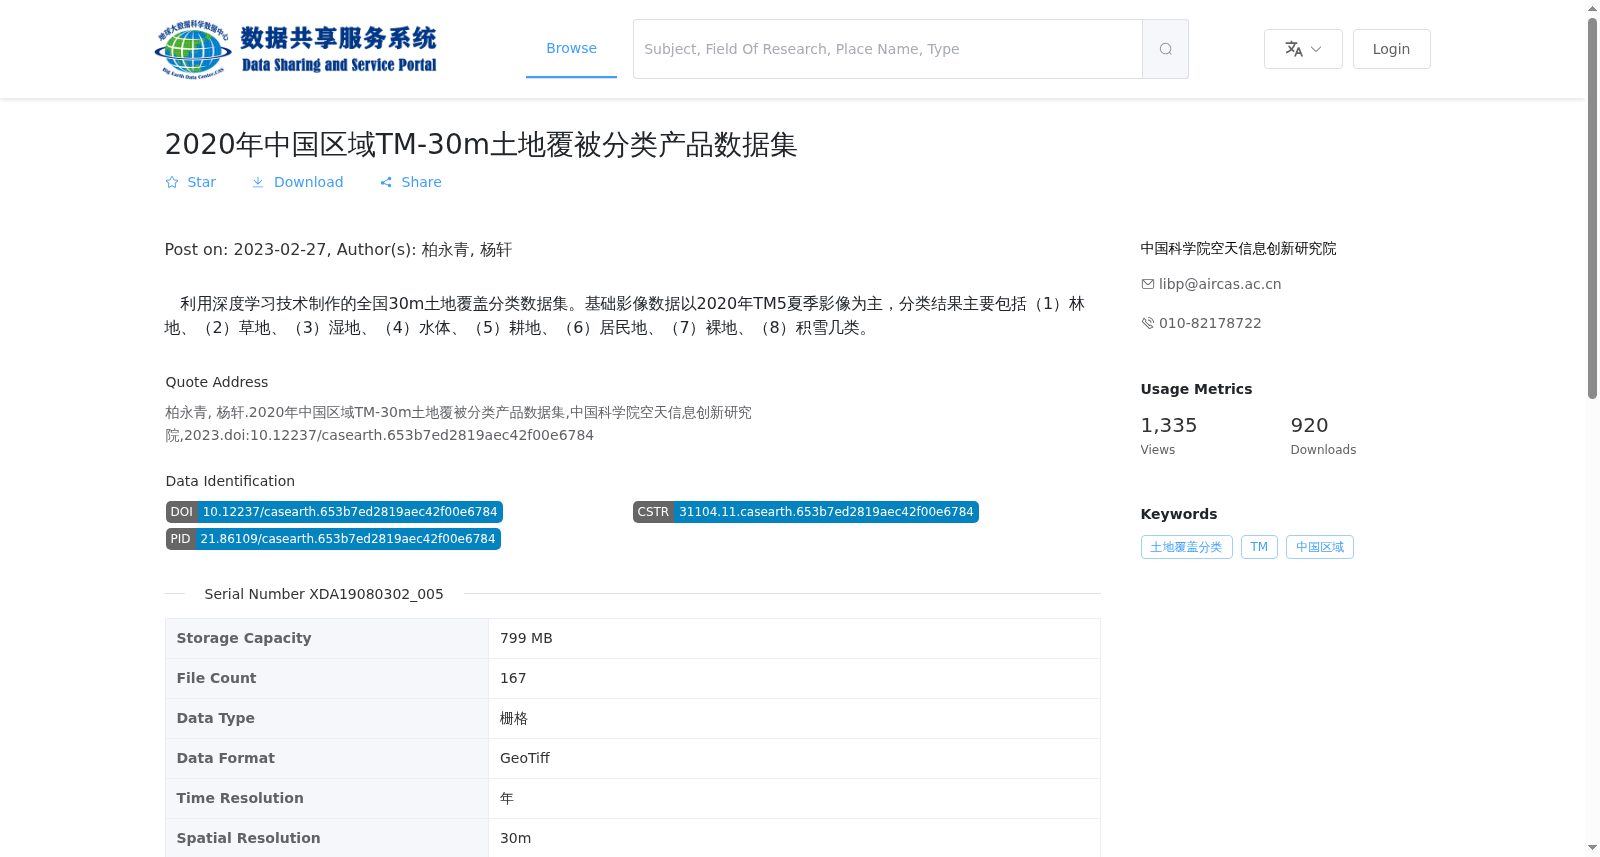The height and width of the screenshot is (857, 1600).
Task: Click the share icon
Action: [386, 182]
